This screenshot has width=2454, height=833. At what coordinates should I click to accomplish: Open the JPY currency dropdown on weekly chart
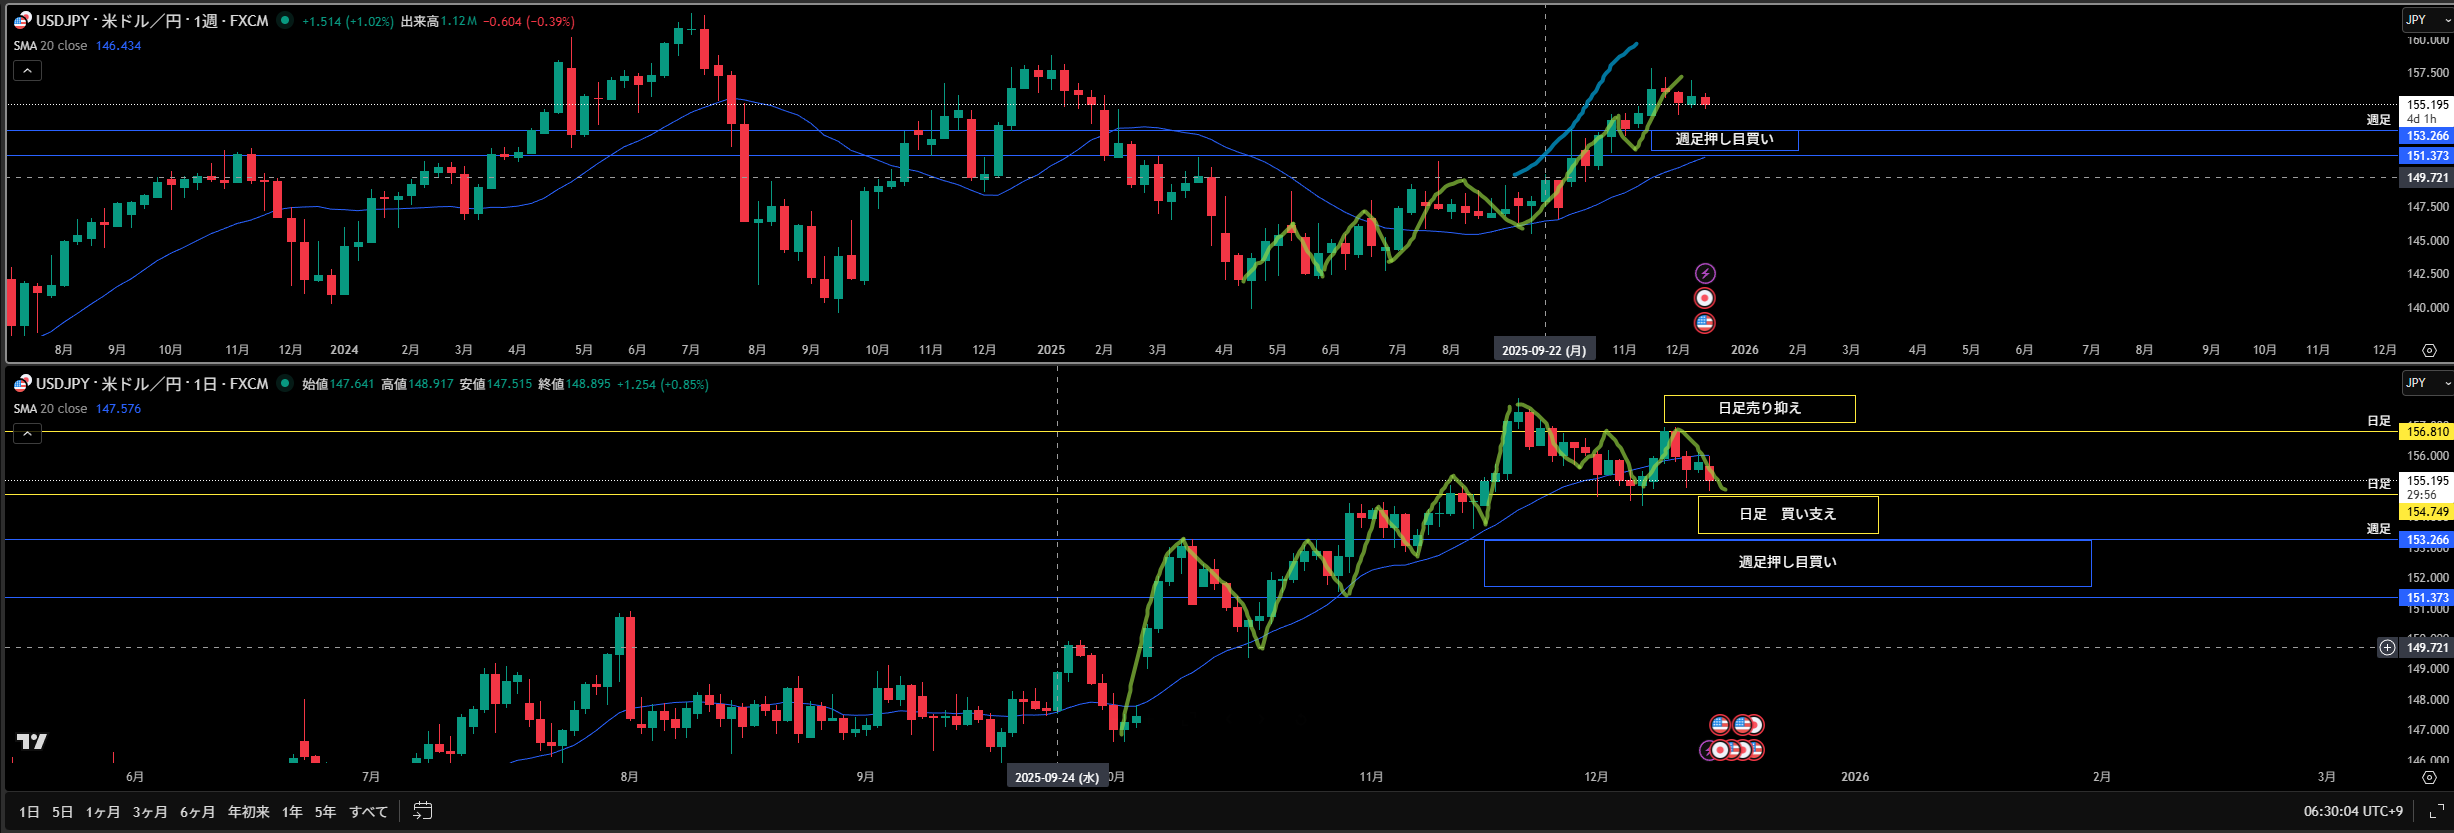[2426, 20]
